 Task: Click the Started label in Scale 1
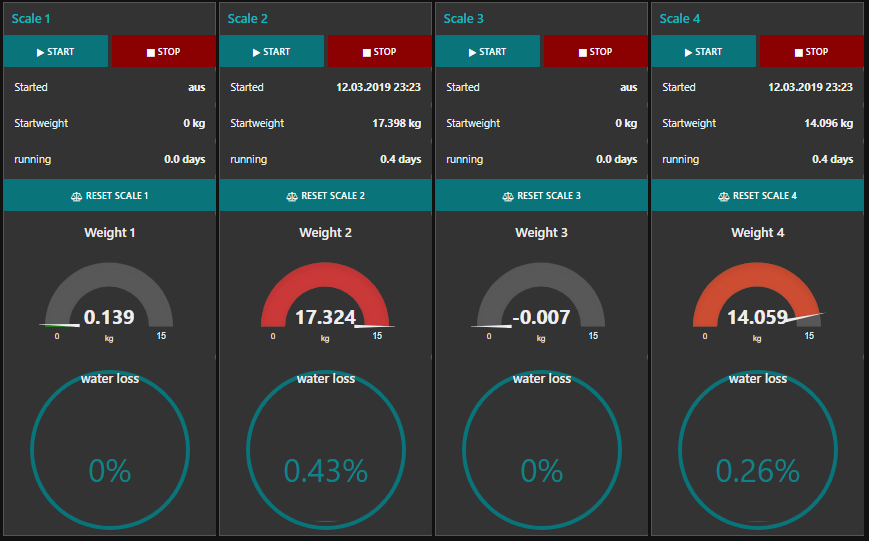(31, 87)
